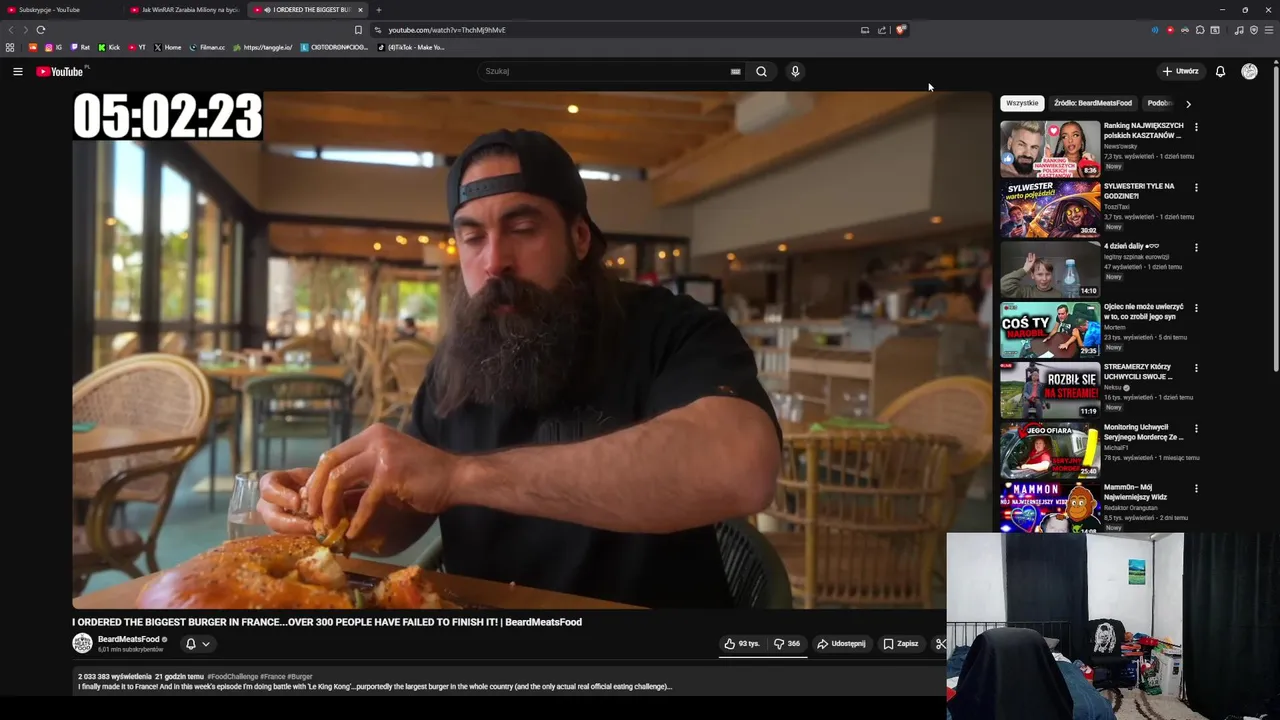This screenshot has height=720, width=1280.
Task: Open more options for Monitoring Uchwycił video
Action: pos(1196,428)
